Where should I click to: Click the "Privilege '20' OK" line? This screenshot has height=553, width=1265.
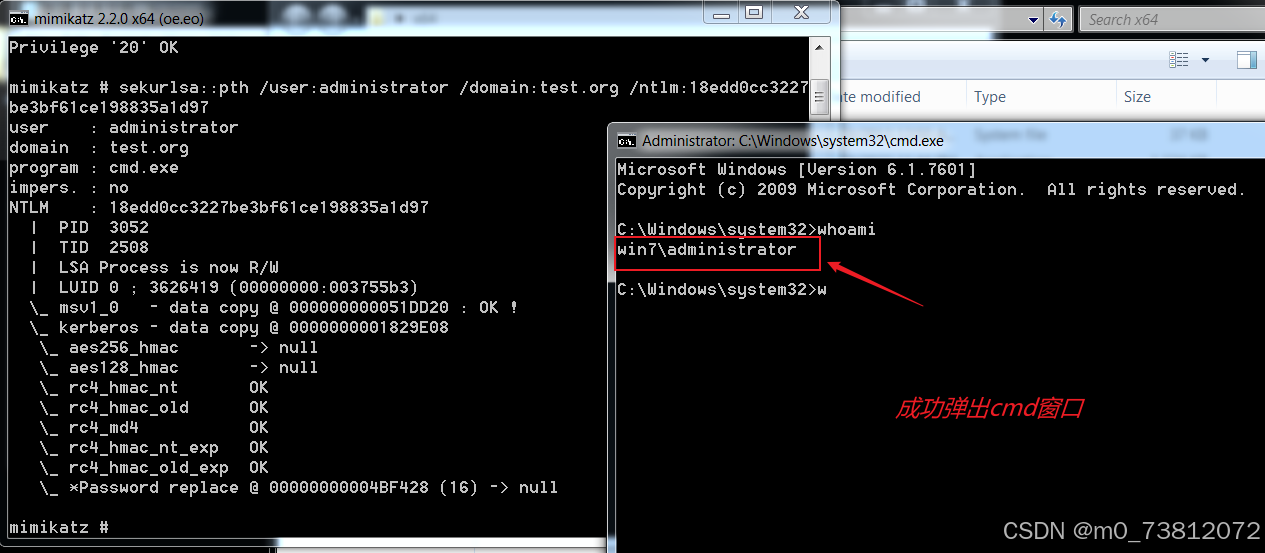coord(94,48)
